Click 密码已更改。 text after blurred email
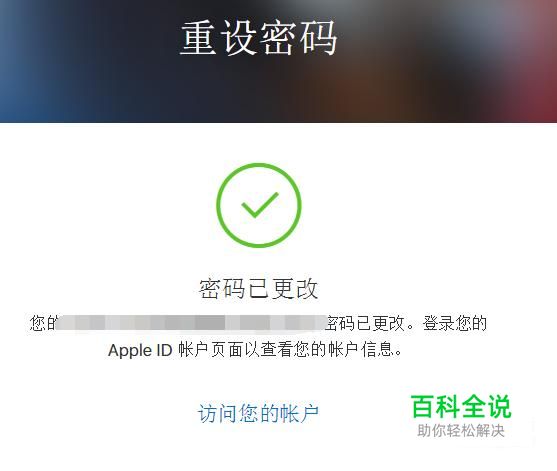557x471 pixels. point(370,323)
